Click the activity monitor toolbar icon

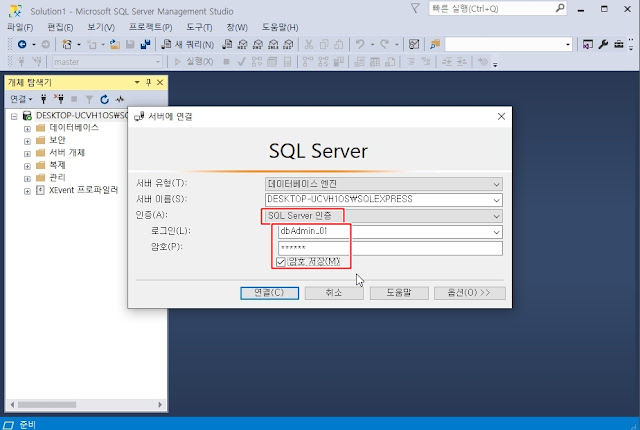(x=414, y=44)
